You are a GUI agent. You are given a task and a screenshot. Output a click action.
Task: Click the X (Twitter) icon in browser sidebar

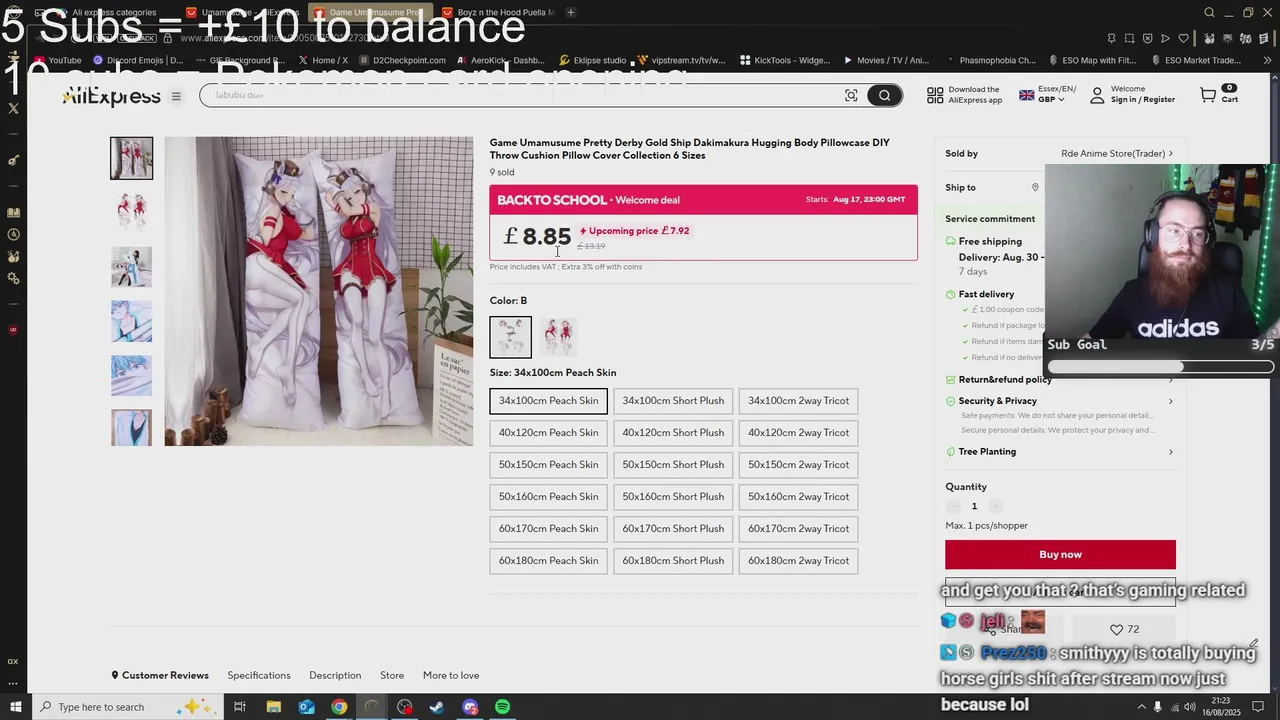click(x=13, y=108)
